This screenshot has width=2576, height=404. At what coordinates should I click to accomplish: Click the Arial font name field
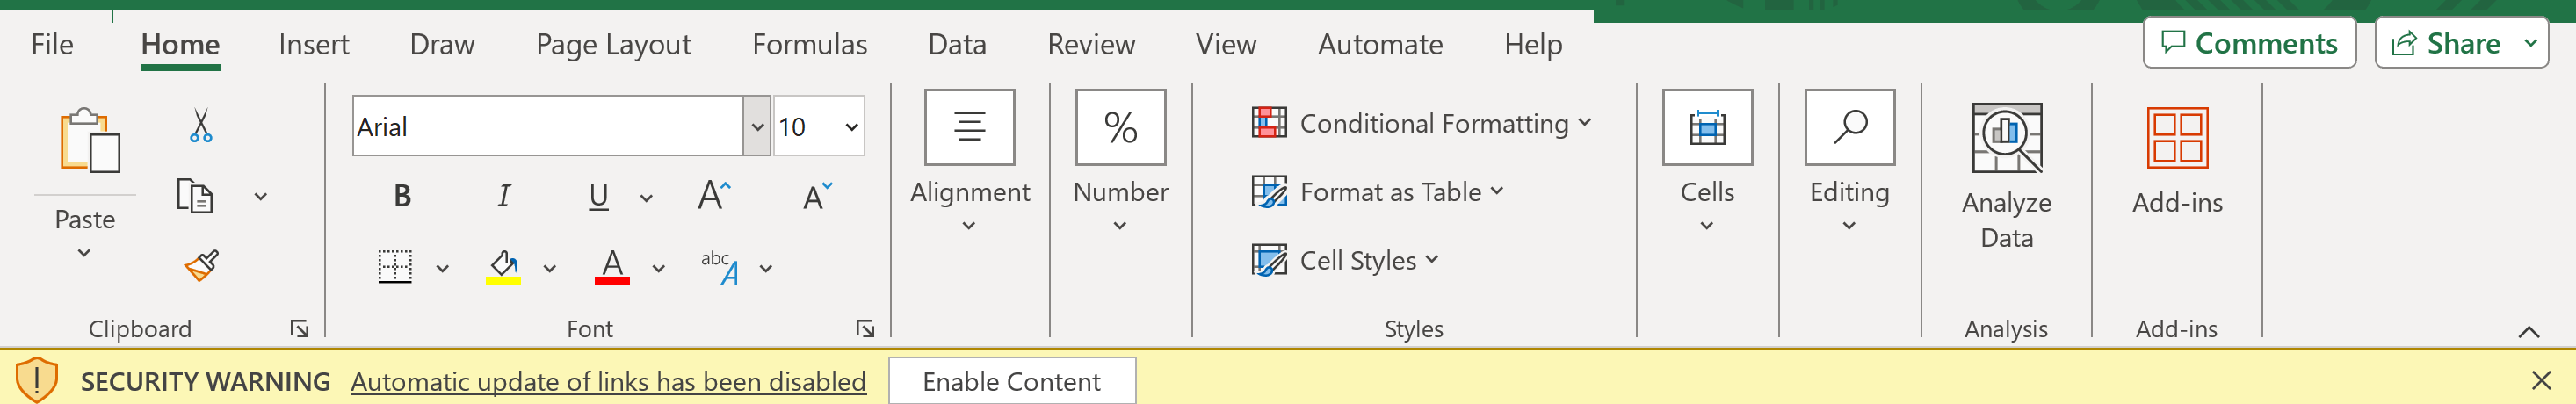pyautogui.click(x=547, y=127)
